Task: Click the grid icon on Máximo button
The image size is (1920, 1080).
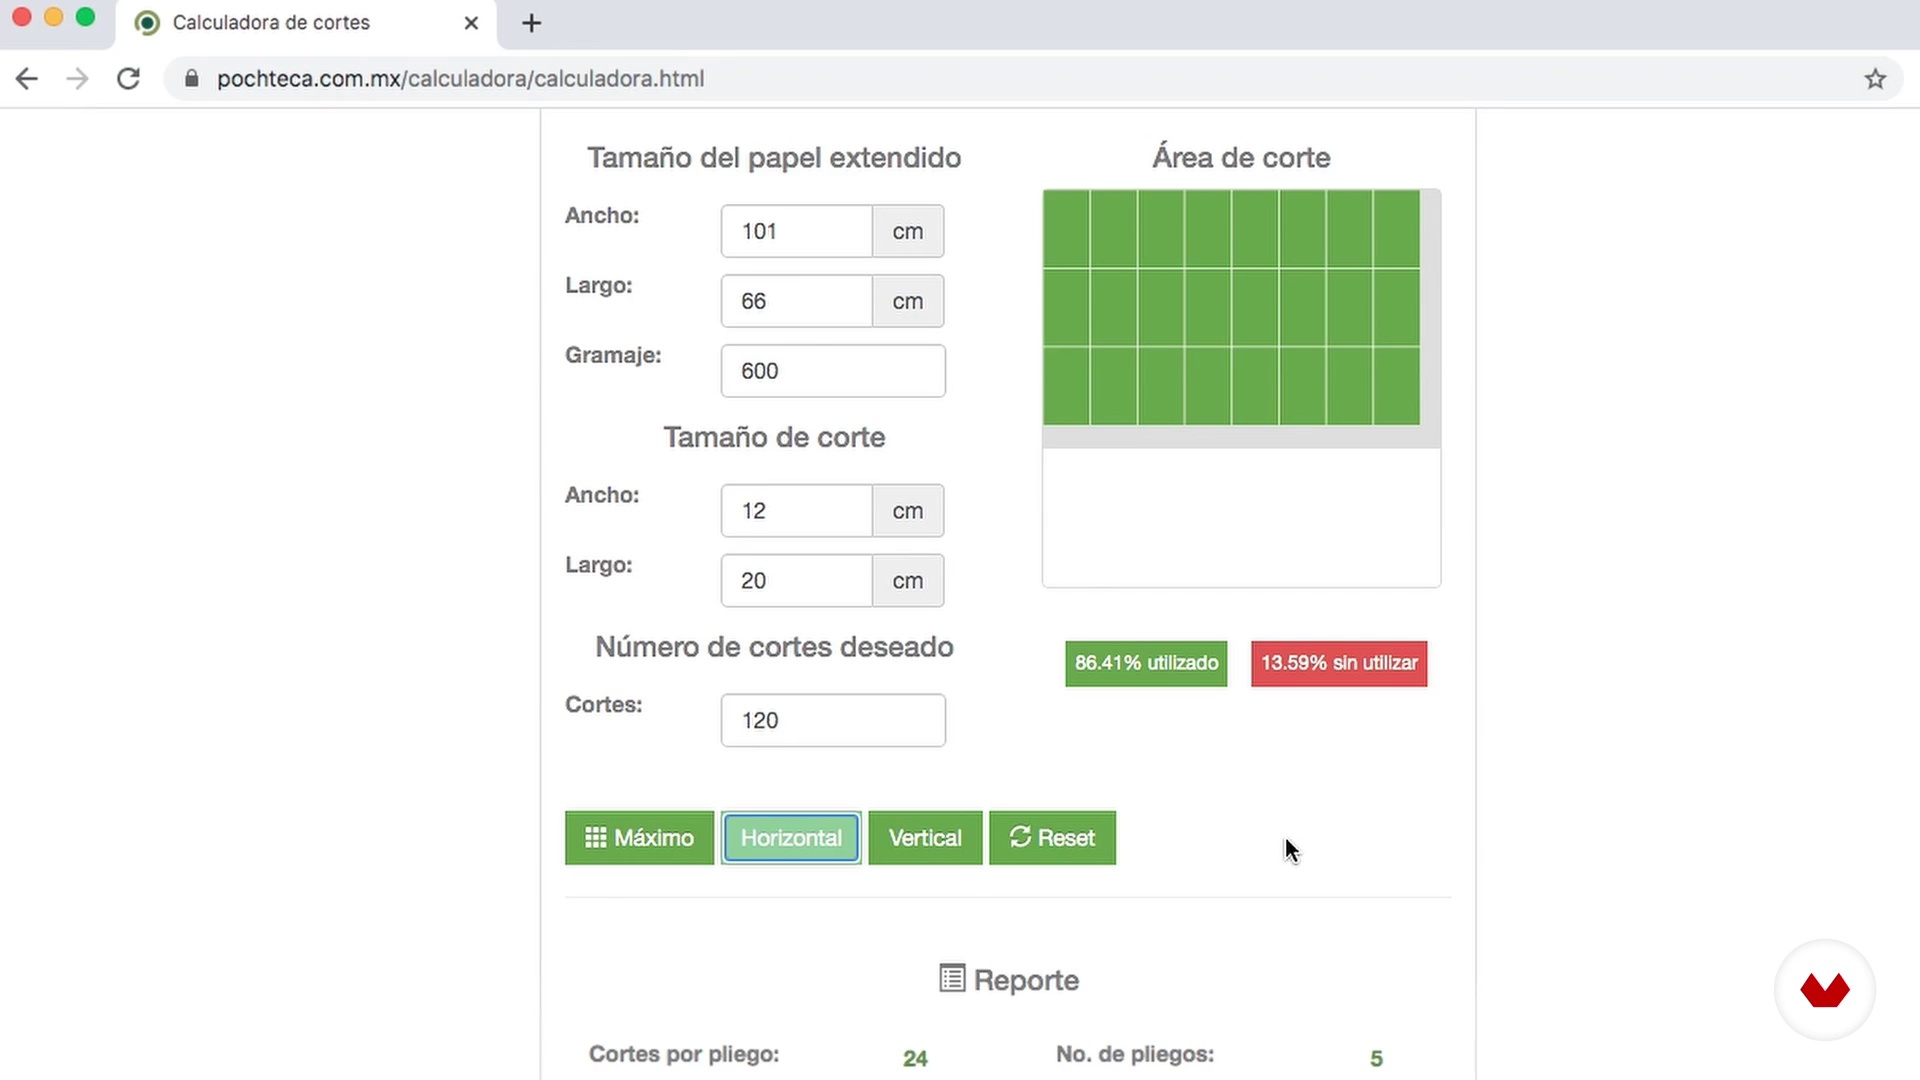Action: click(596, 838)
